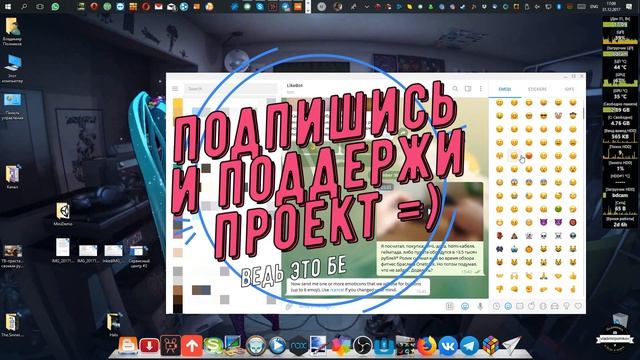Toggle the chat side panel icon
The height and width of the screenshot is (360, 640).
468,89
